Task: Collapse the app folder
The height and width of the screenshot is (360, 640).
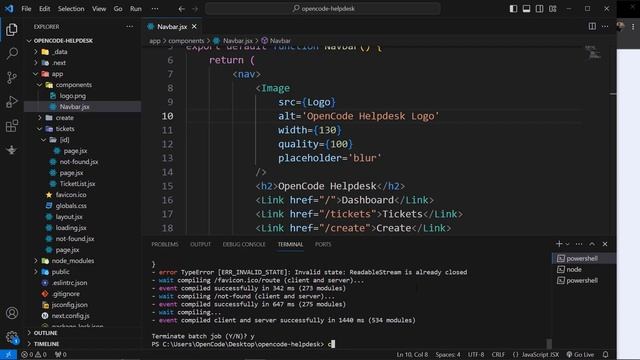Action: (57, 74)
